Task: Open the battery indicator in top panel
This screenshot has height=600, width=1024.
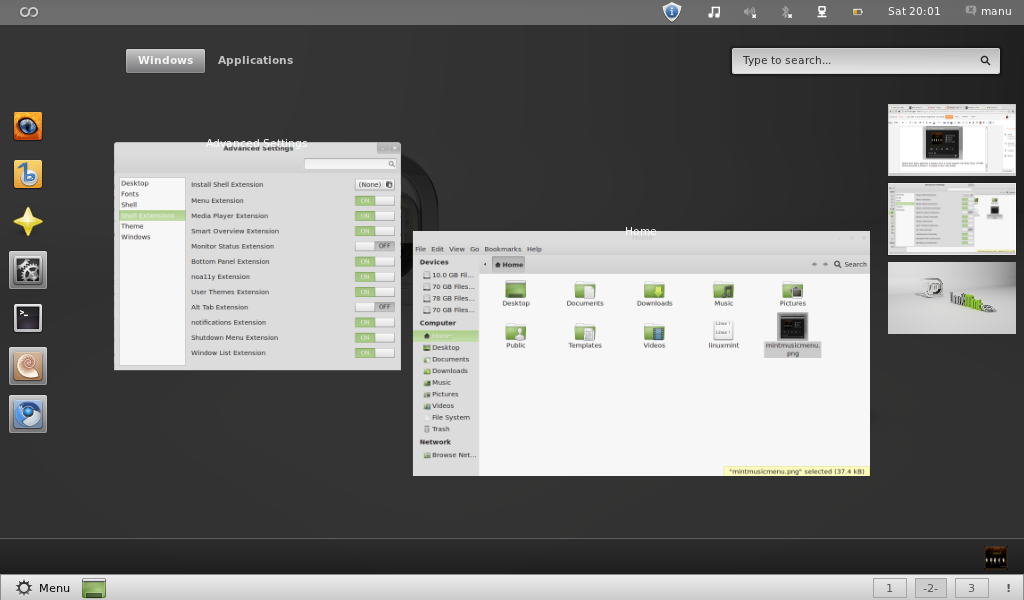Action: click(x=857, y=12)
